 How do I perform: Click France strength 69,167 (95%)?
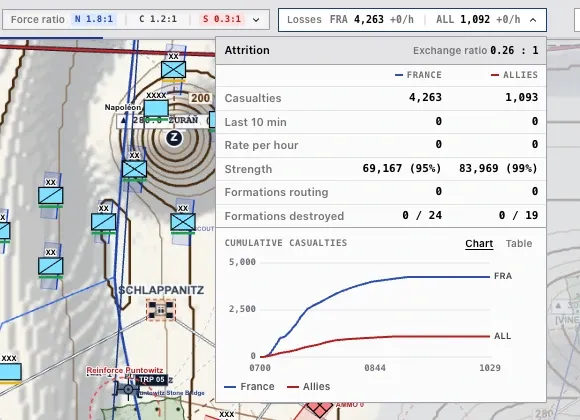point(402,168)
